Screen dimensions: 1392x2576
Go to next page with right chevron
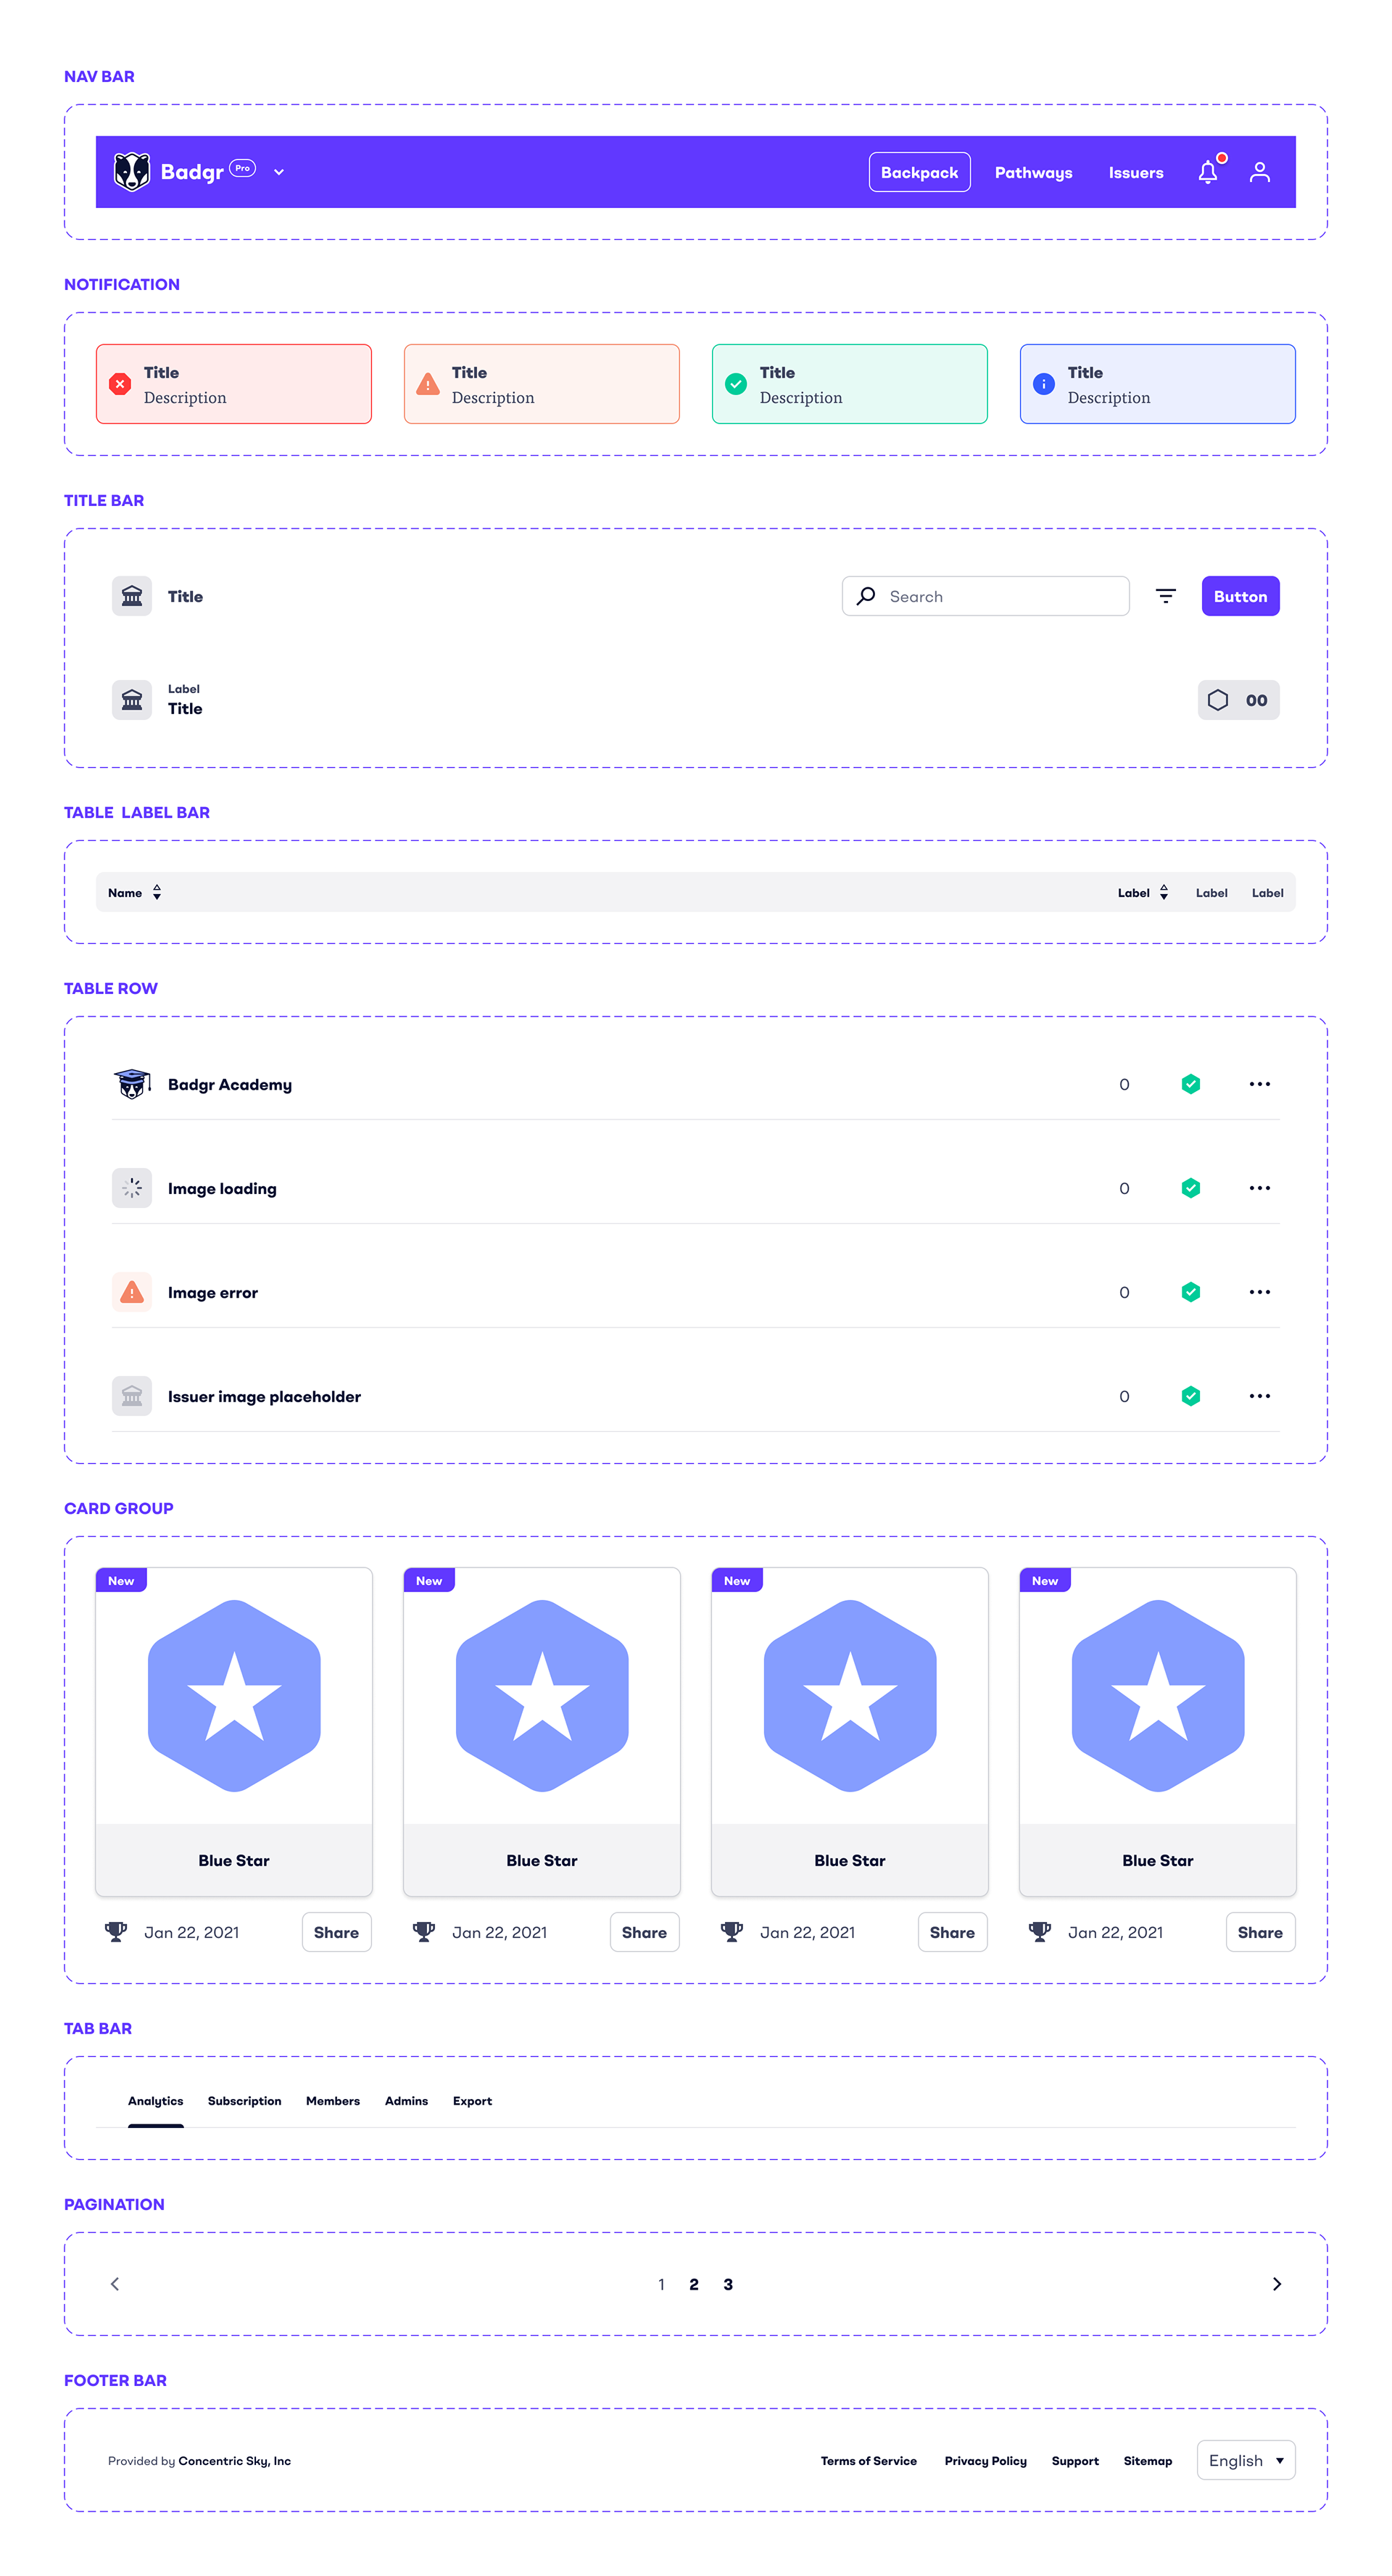tap(1276, 2284)
